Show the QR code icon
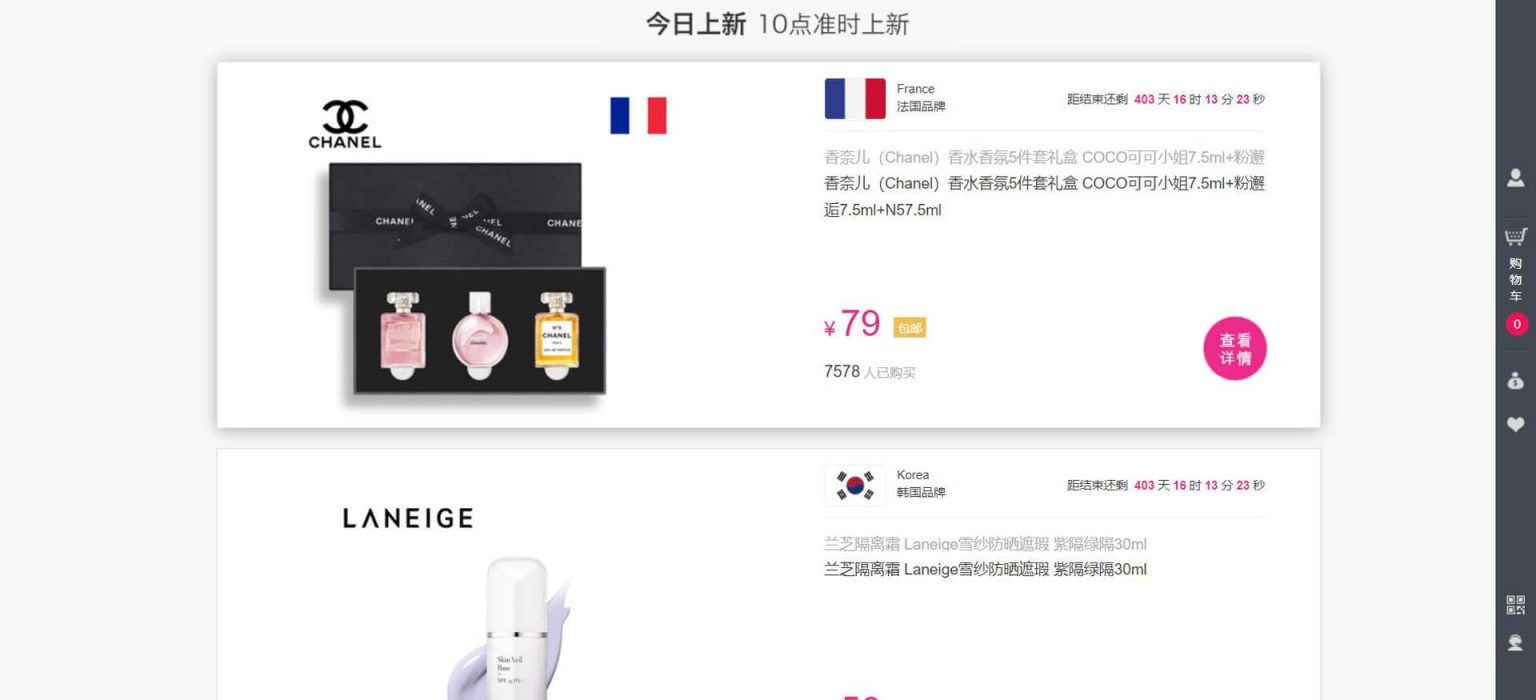The height and width of the screenshot is (700, 1536). [1516, 604]
